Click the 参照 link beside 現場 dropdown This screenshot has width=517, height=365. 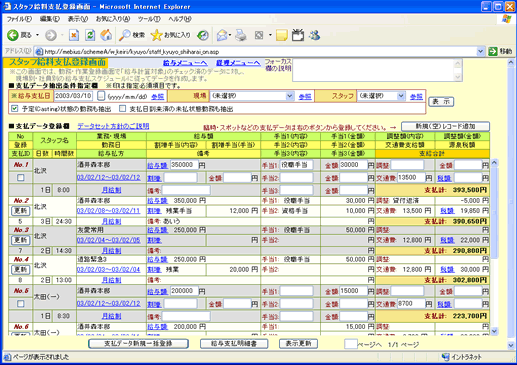coord(305,97)
